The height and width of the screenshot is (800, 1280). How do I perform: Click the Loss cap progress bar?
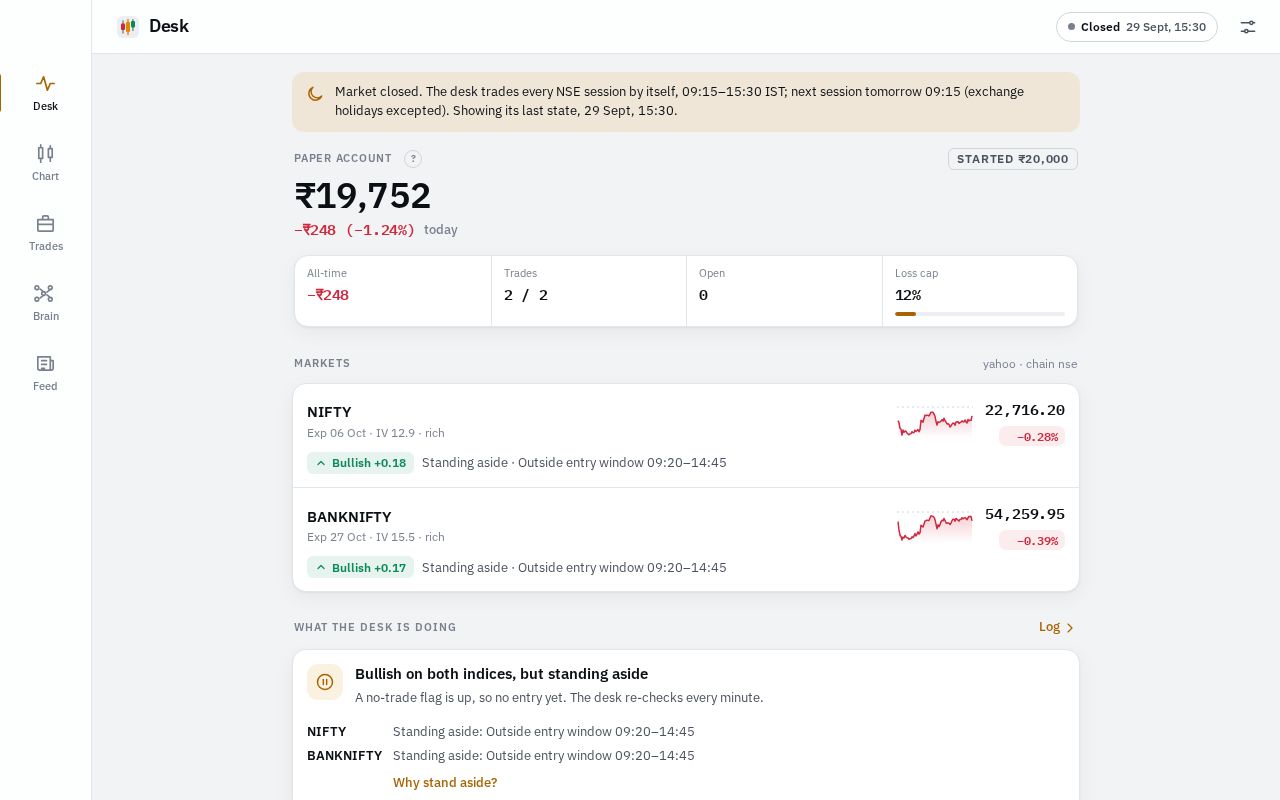click(x=980, y=314)
